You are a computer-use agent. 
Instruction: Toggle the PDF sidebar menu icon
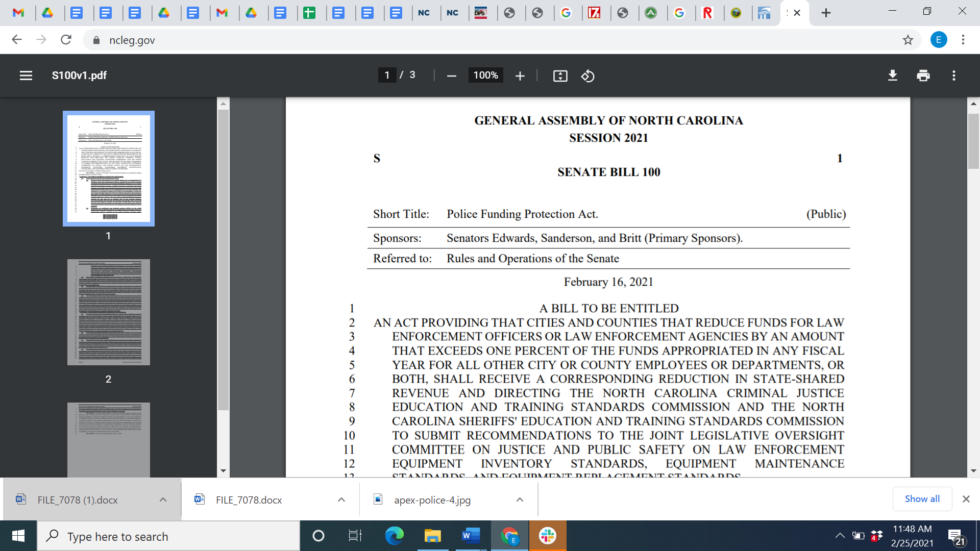26,76
